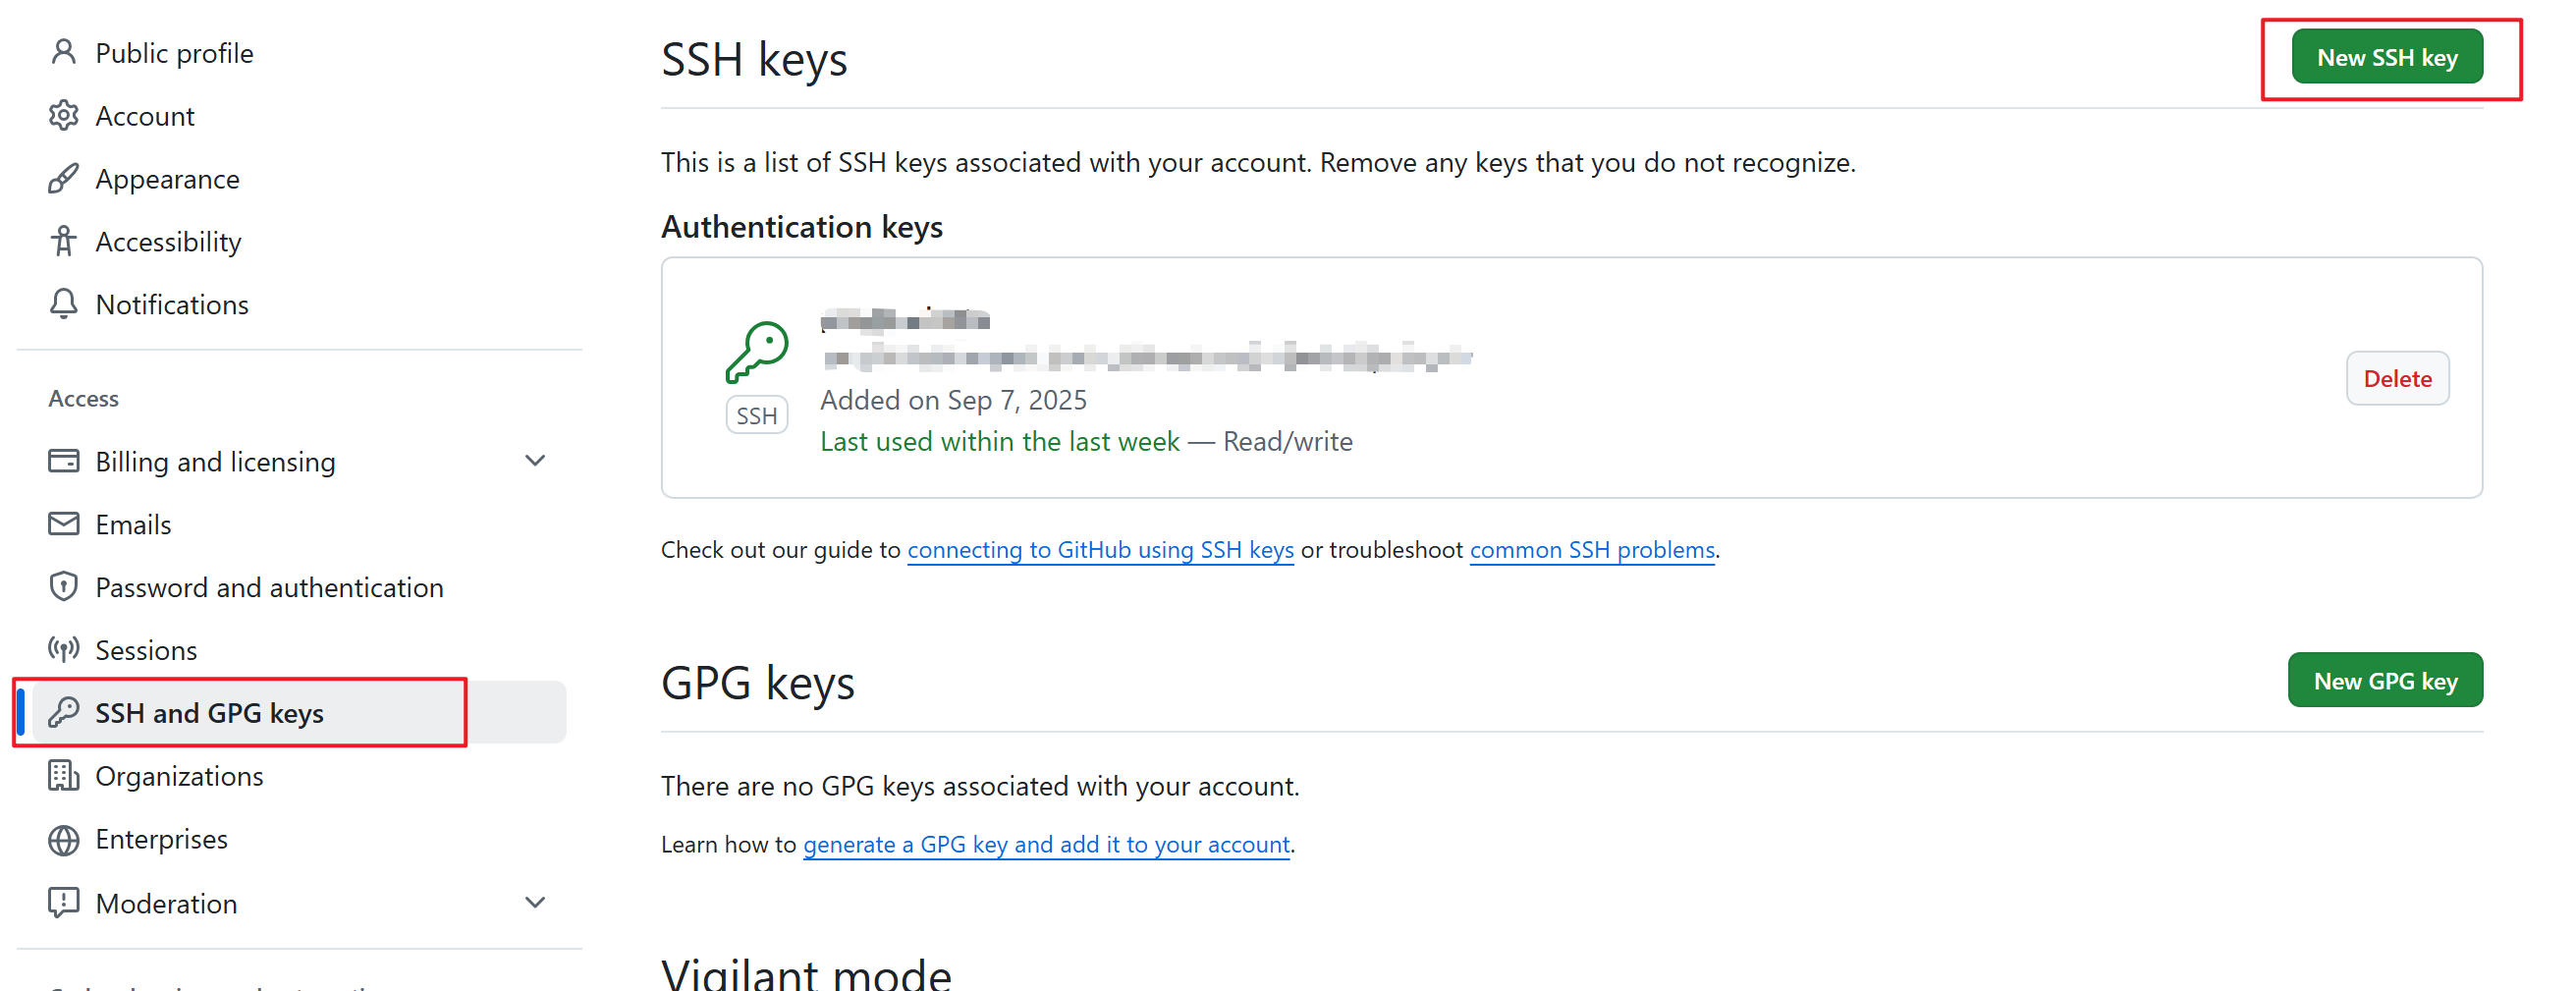Click the green key icon in Authentication keys
The width and height of the screenshot is (2576, 991).
757,352
